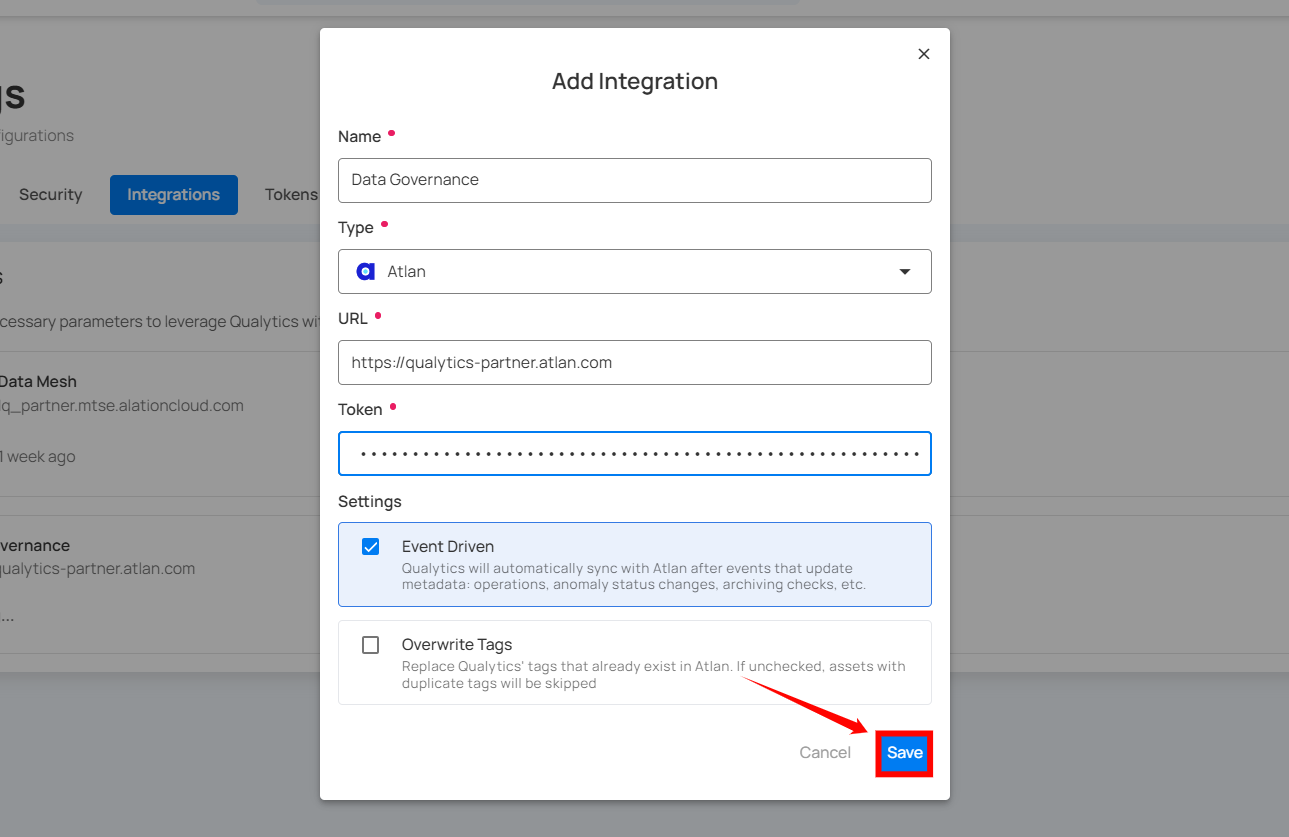The width and height of the screenshot is (1289, 837).
Task: Enable the Overwrite Tags checkbox
Action: pyautogui.click(x=371, y=645)
